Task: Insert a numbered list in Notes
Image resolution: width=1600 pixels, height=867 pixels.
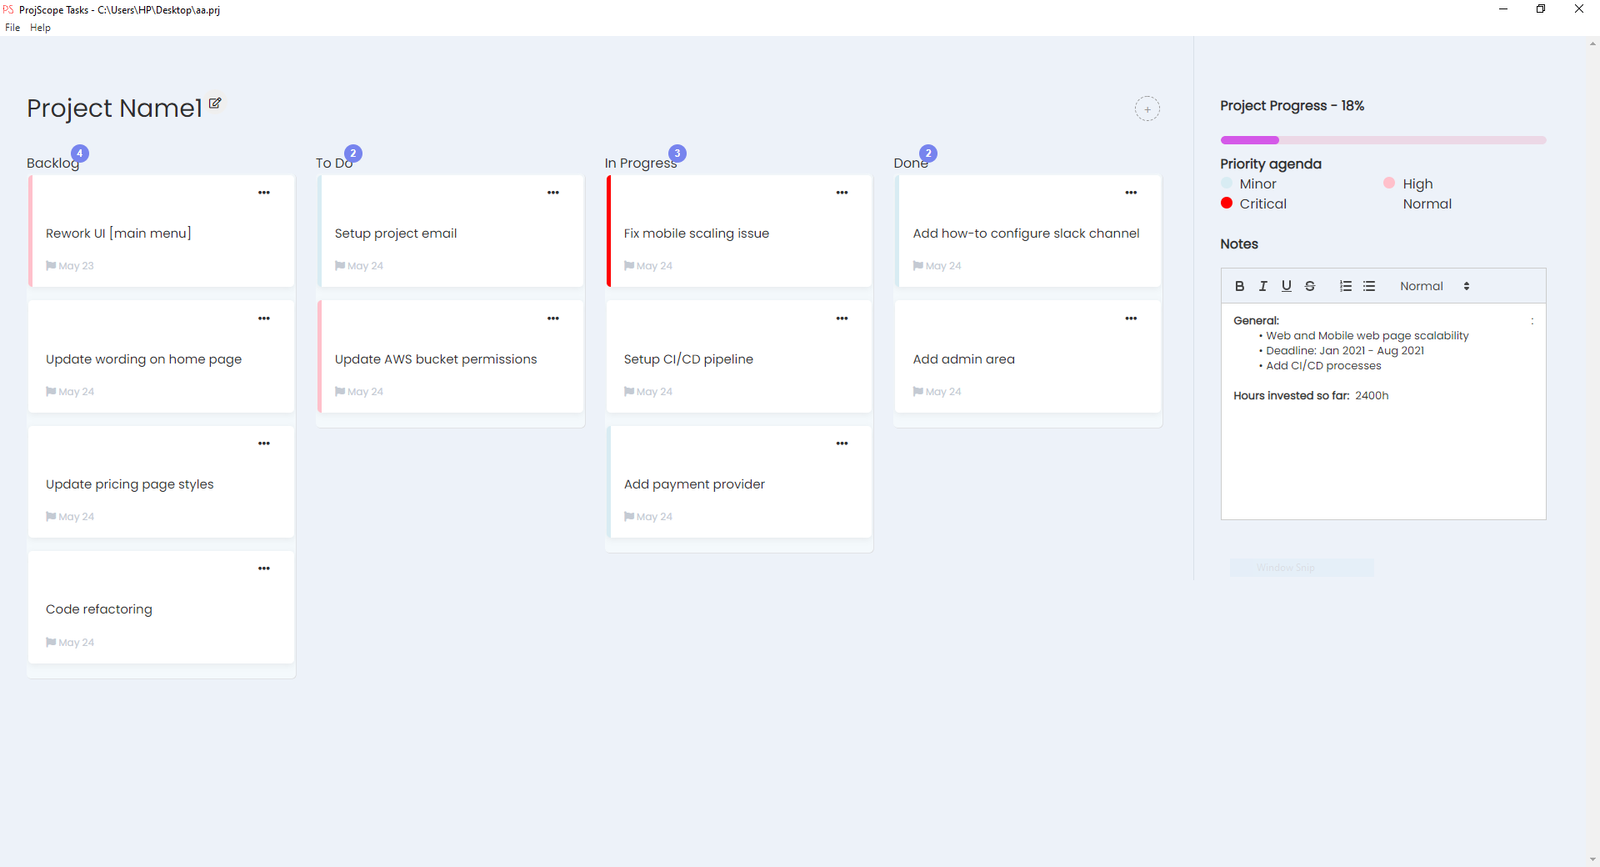Action: point(1346,286)
